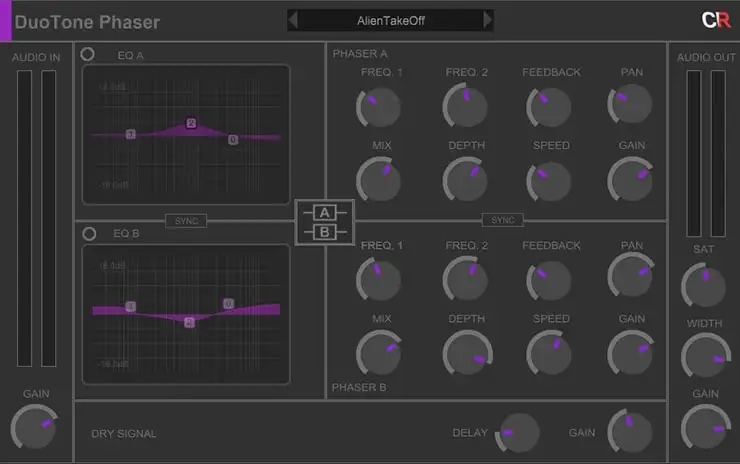Select EQ B band node 1
Viewport: 740px width, 464px height.
(131, 306)
